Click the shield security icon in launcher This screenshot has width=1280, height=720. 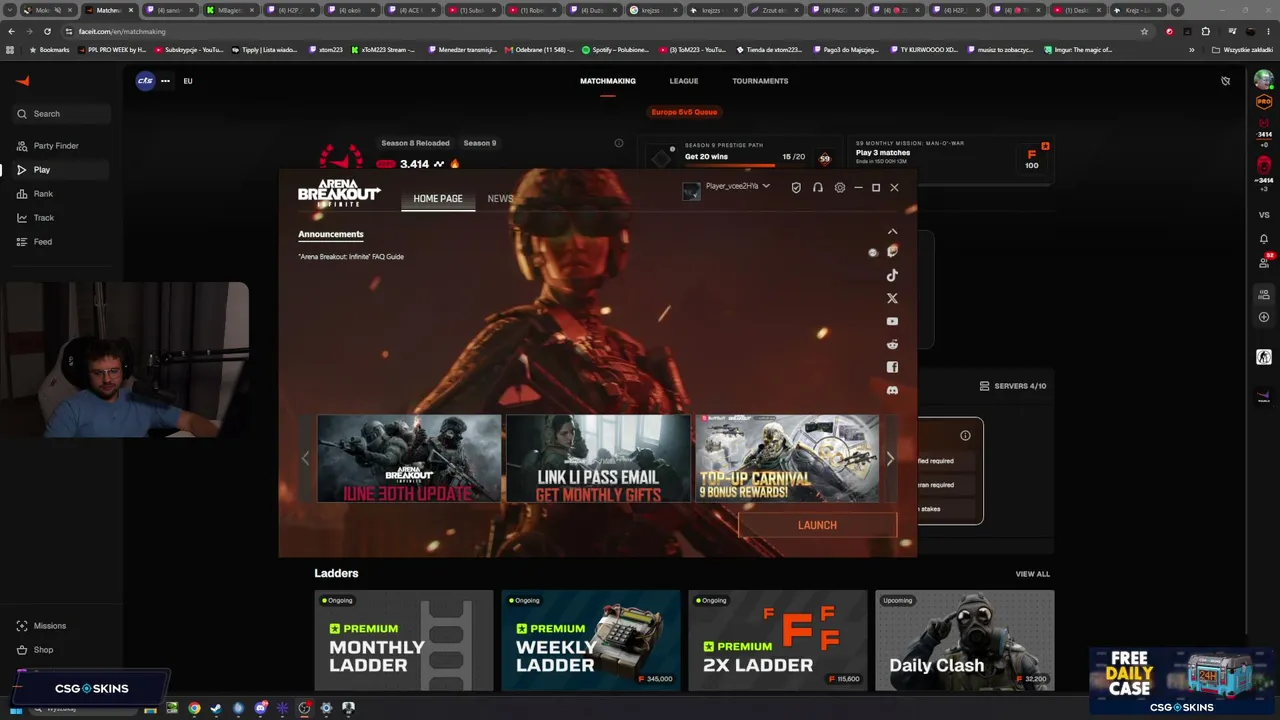click(796, 187)
